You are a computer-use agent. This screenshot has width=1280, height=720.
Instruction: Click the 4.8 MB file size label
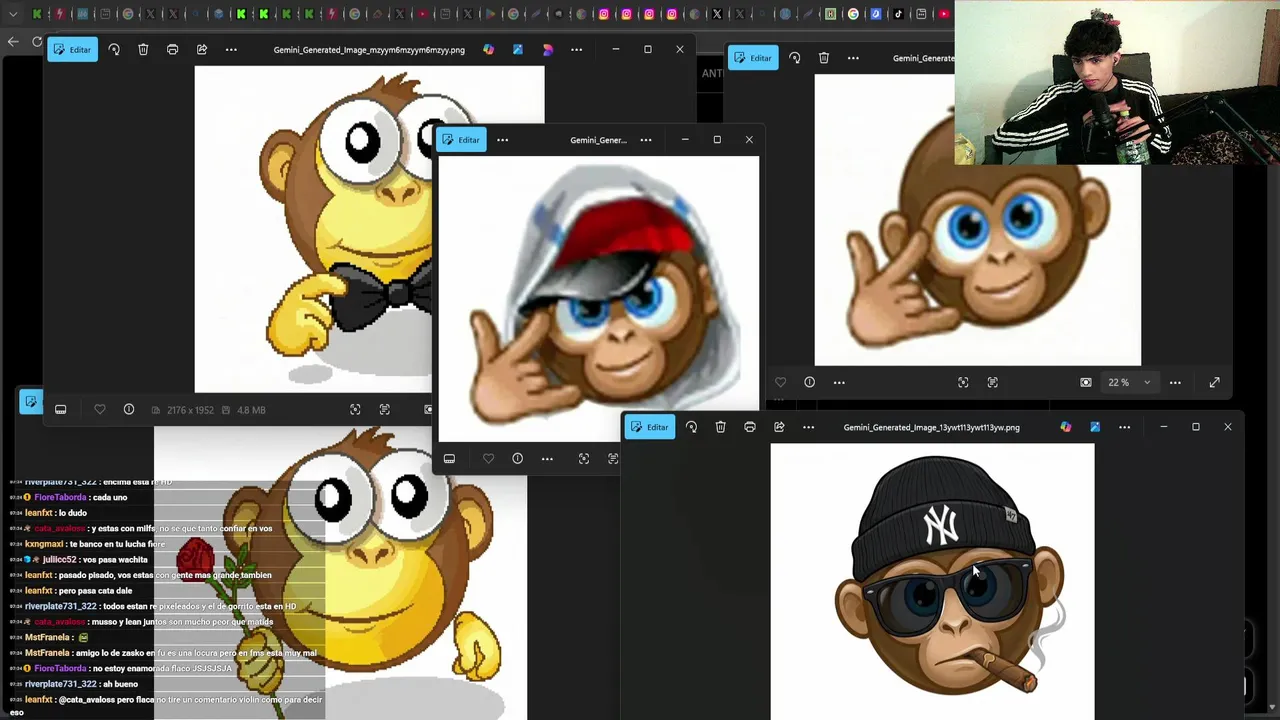251,410
